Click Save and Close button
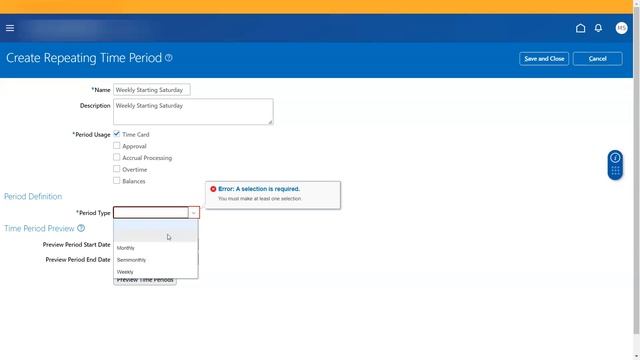 click(544, 59)
